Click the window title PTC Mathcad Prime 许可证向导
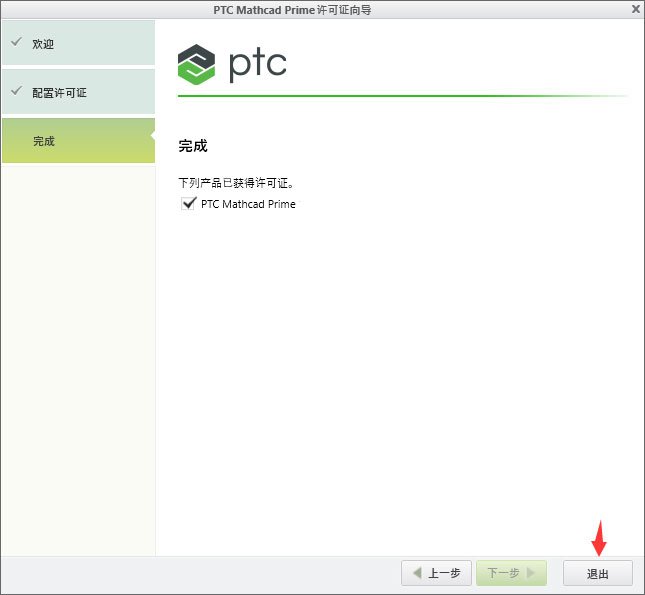Screen dimensions: 645x595 292,10
